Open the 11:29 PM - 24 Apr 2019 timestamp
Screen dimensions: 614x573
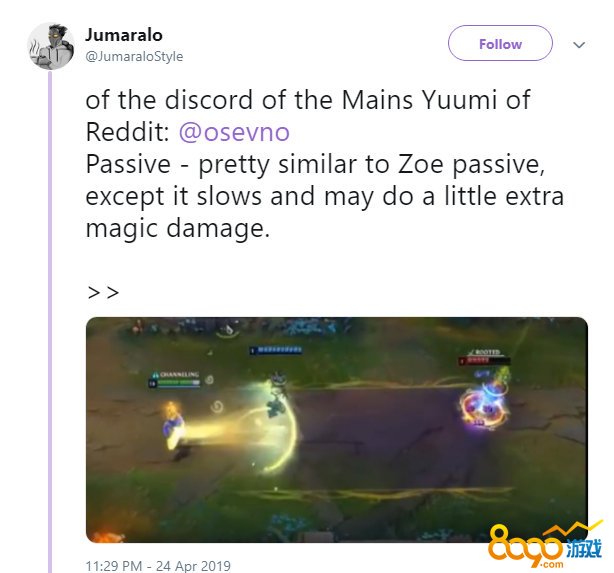[x=158, y=566]
